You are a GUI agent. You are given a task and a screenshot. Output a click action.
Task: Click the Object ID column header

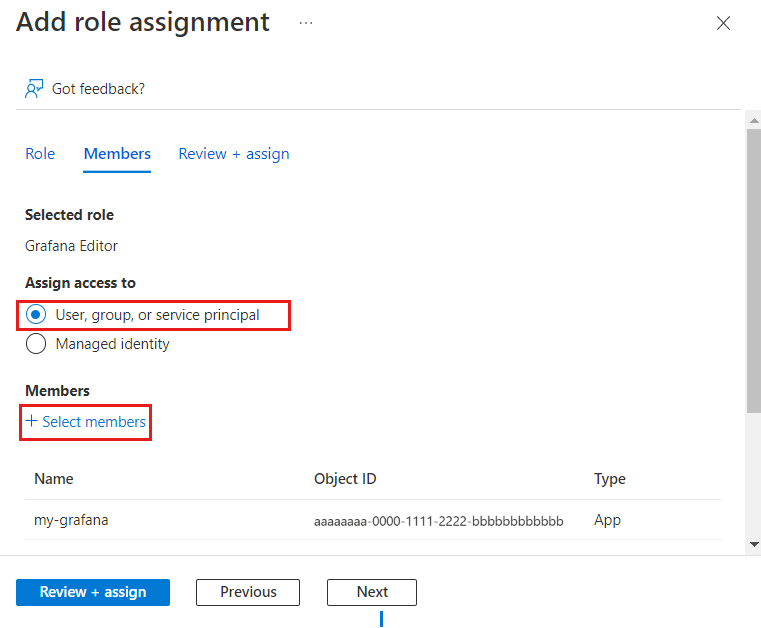click(x=345, y=479)
